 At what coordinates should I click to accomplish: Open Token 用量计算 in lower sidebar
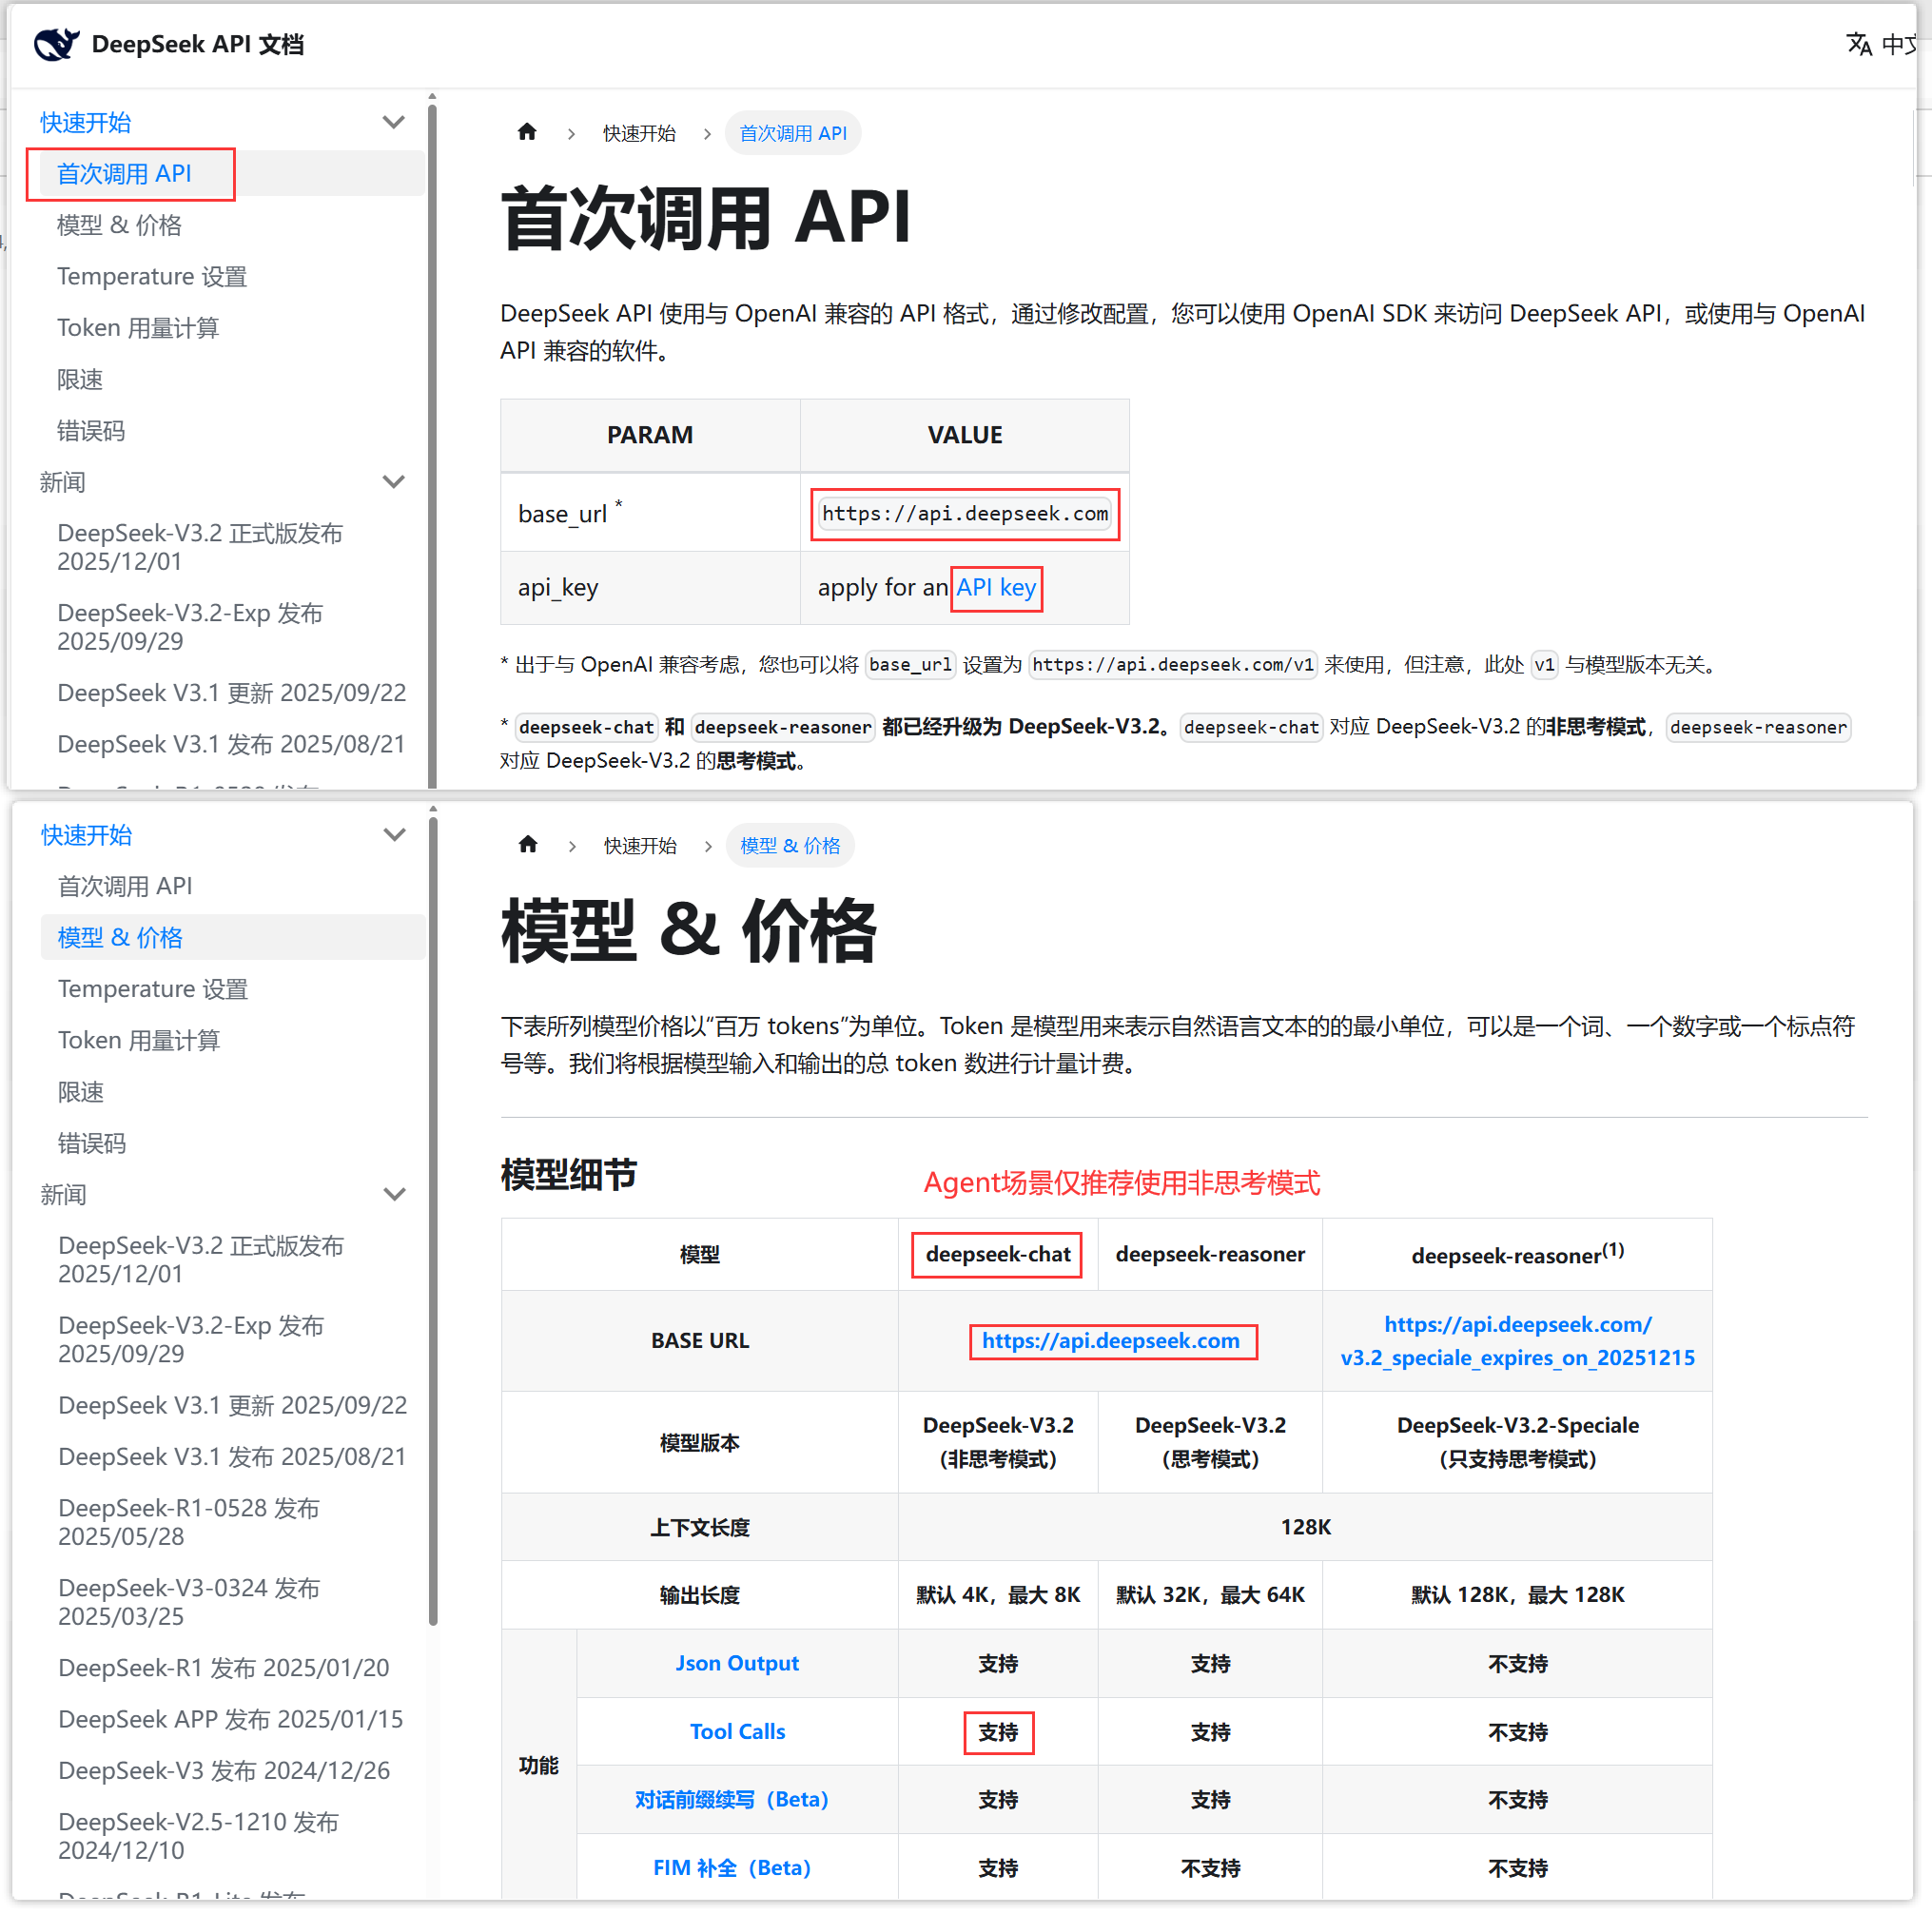click(138, 1040)
